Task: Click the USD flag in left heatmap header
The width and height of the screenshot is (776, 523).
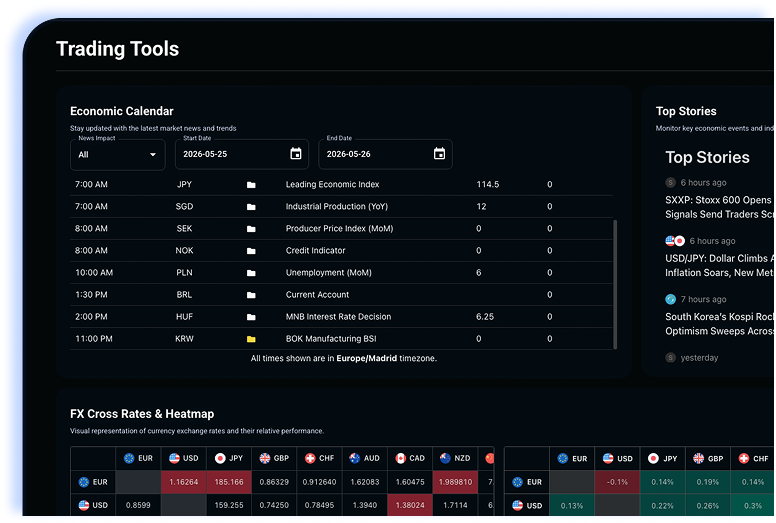Action: pyautogui.click(x=174, y=458)
